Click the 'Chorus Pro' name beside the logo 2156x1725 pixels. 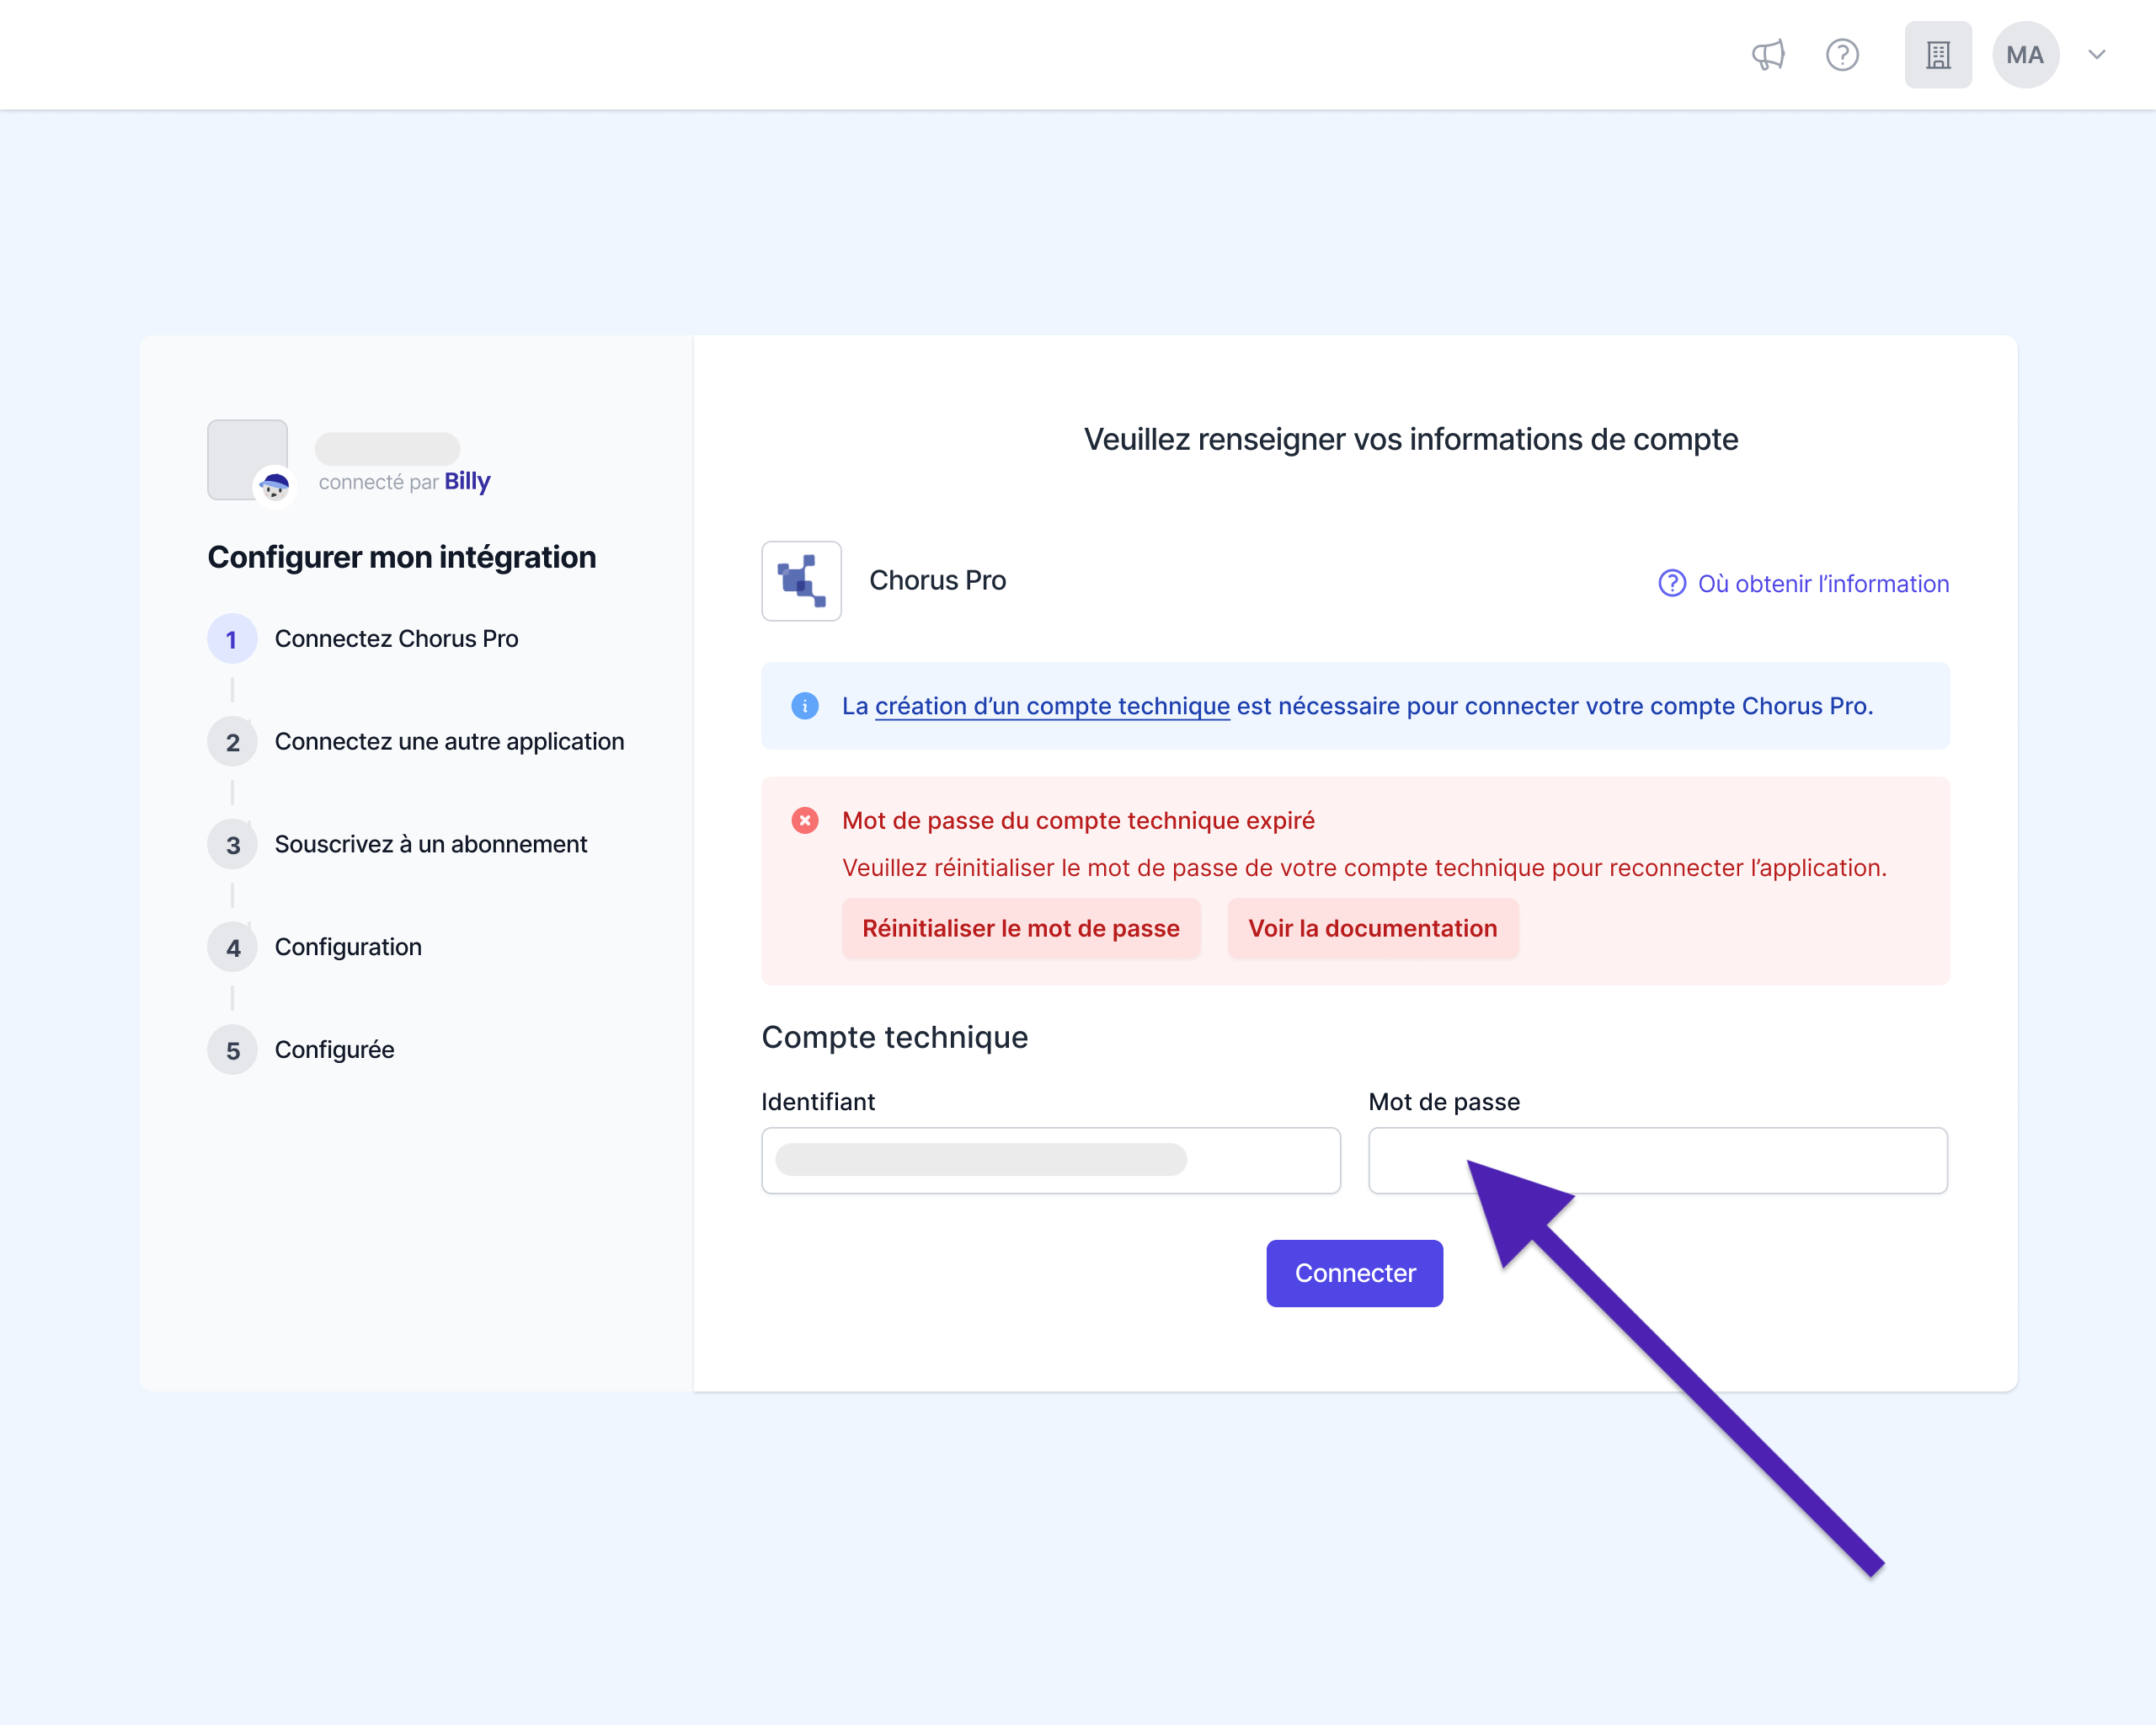937,581
